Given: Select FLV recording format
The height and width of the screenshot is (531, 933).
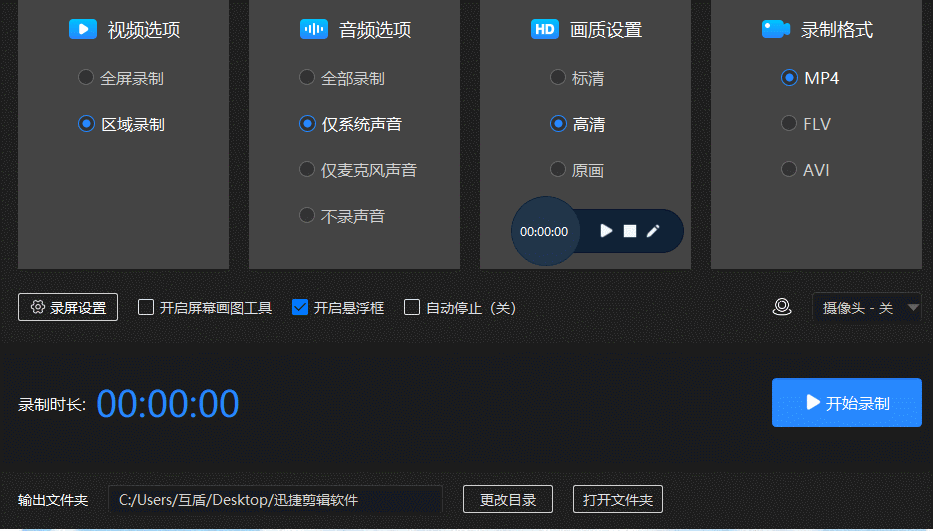Looking at the screenshot, I should click(x=789, y=124).
